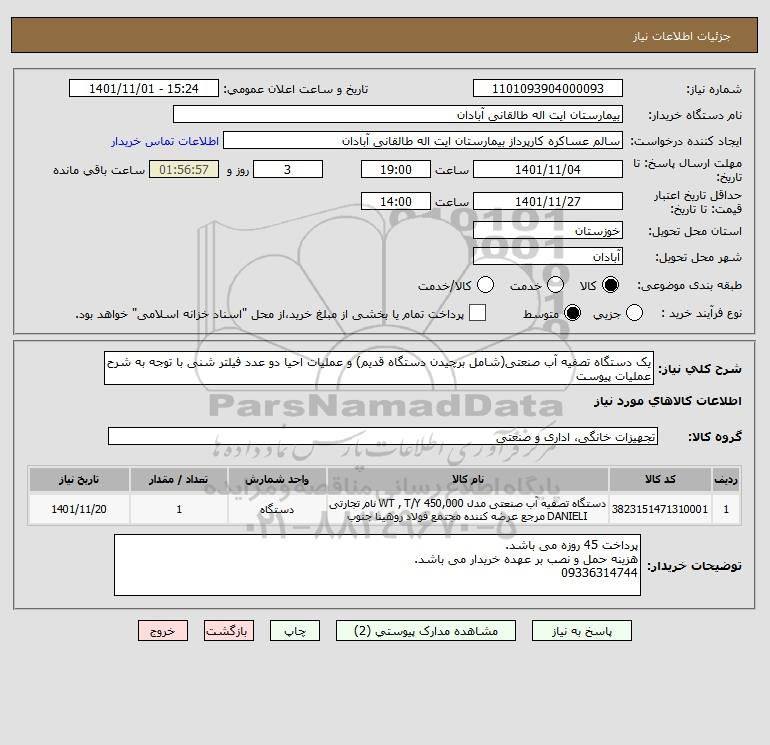Click the 'ردیف' column header
The height and width of the screenshot is (745, 770).
pyautogui.click(x=726, y=479)
